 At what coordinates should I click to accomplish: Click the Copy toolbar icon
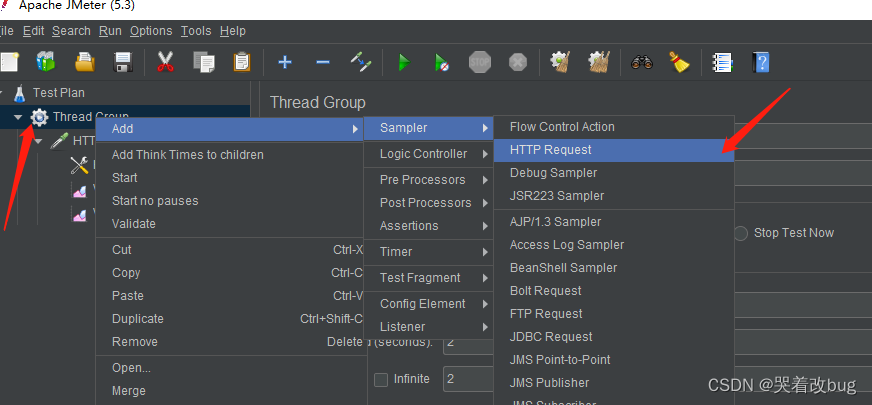click(204, 62)
